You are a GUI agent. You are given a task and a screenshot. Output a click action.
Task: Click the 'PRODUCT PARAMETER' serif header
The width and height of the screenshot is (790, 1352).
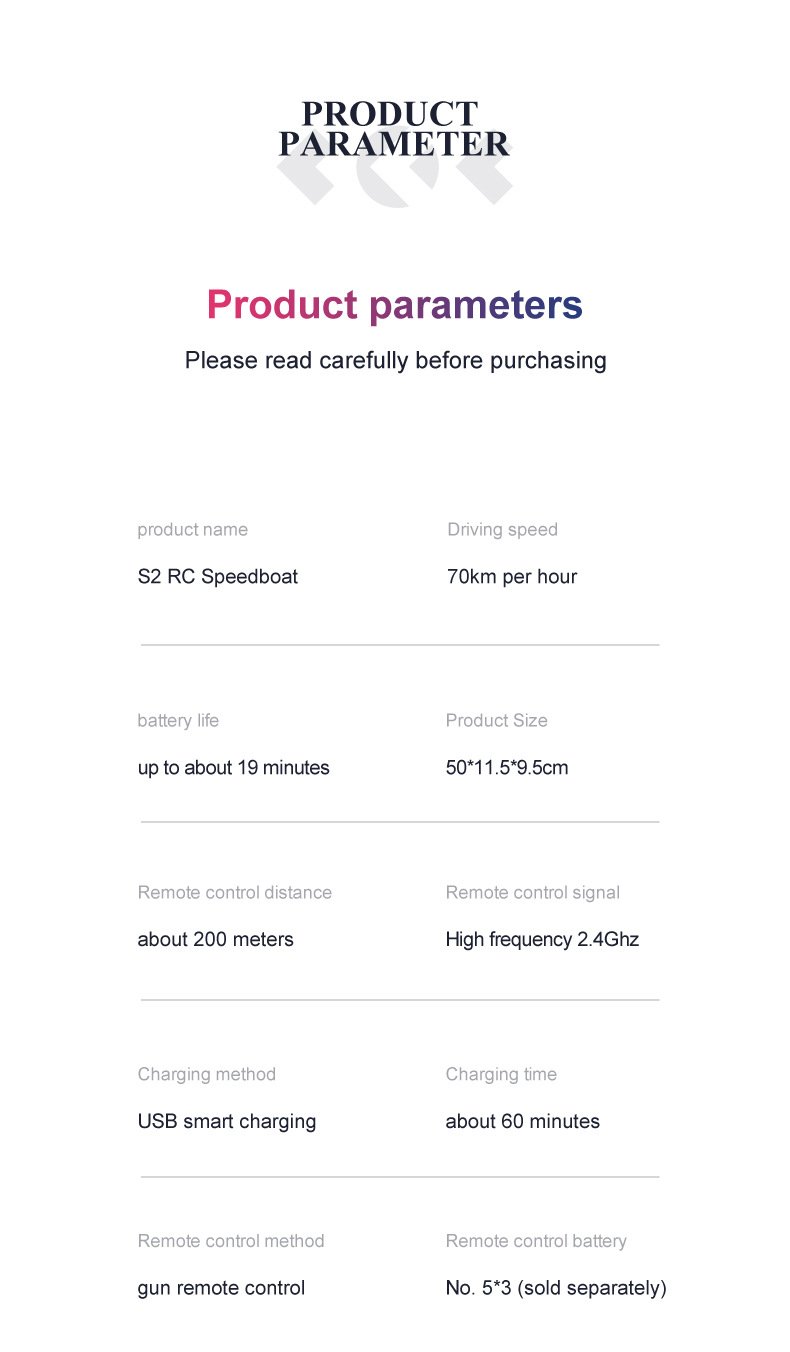coord(394,129)
